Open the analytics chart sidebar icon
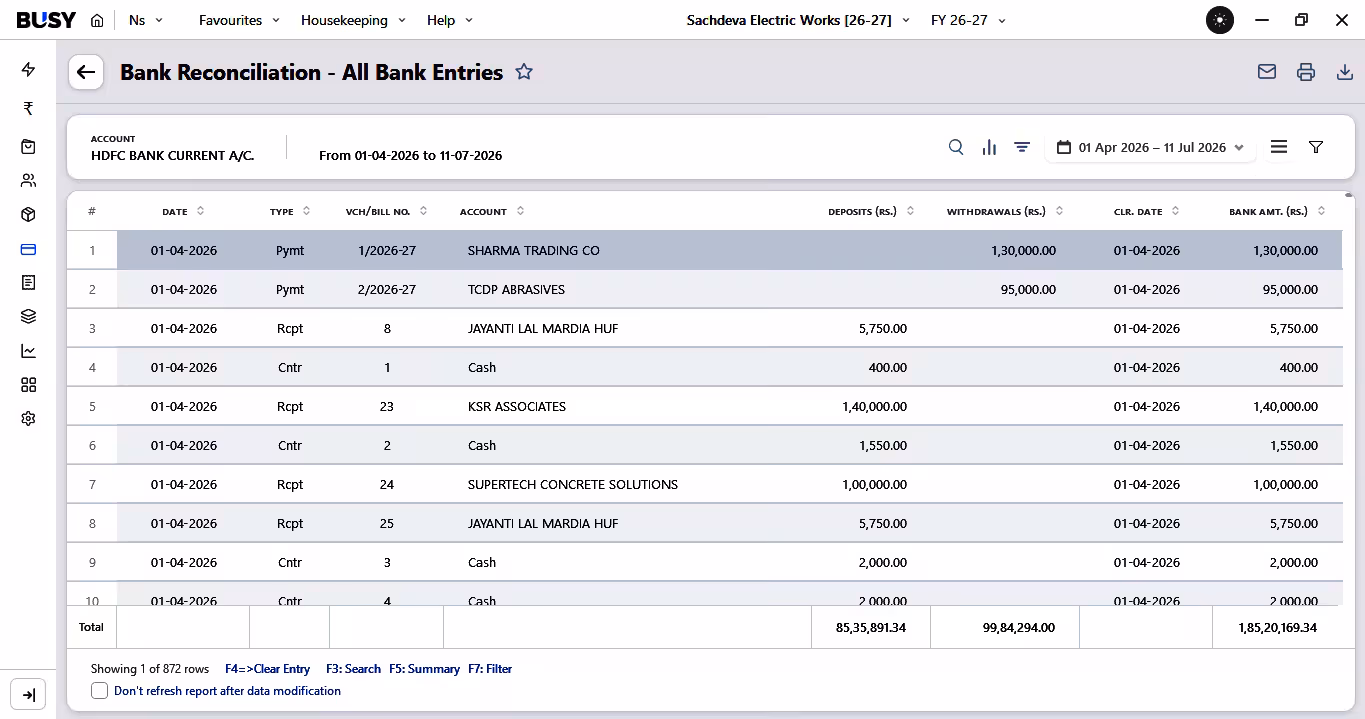The height and width of the screenshot is (719, 1365). (28, 351)
